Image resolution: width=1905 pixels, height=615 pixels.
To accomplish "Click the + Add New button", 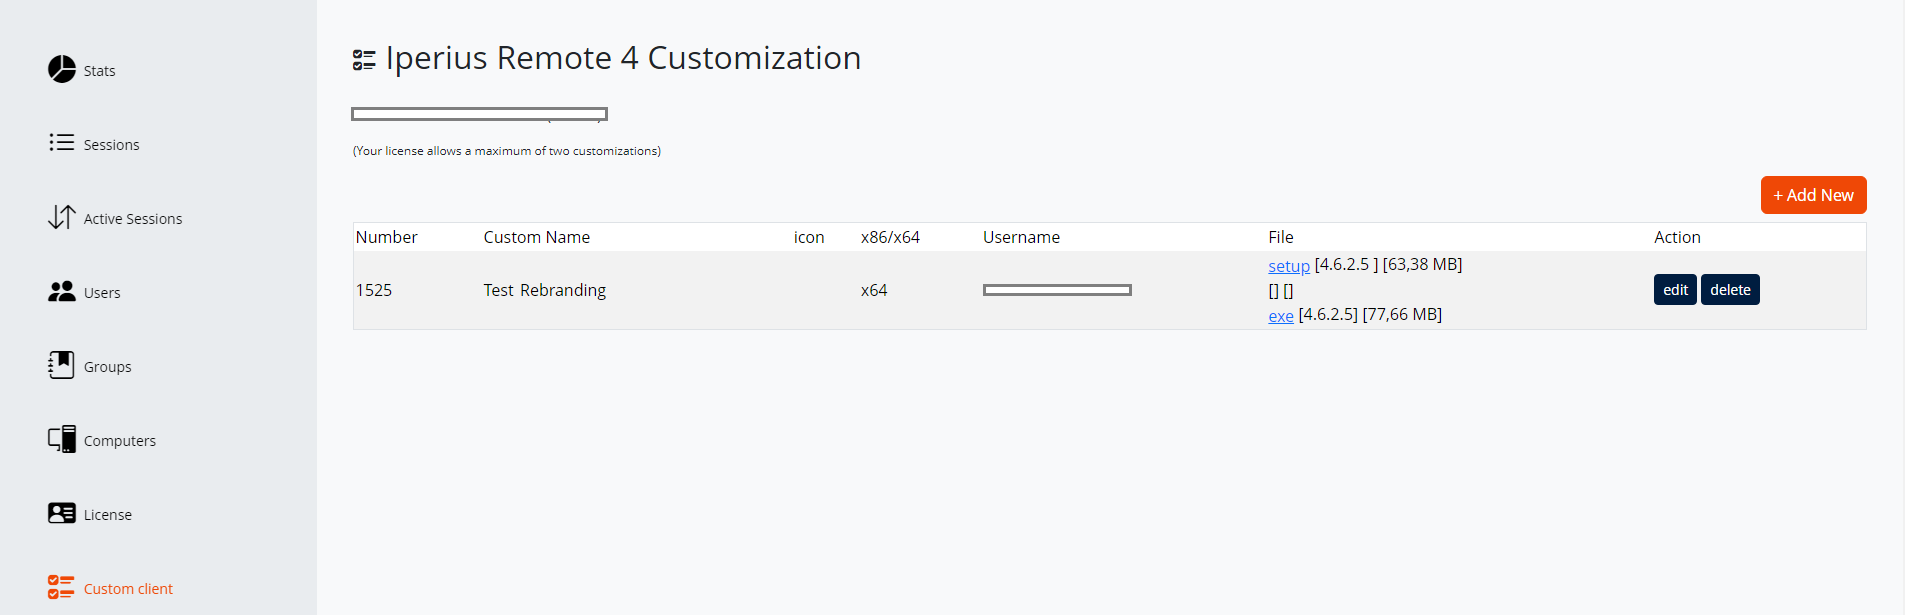I will coord(1813,195).
